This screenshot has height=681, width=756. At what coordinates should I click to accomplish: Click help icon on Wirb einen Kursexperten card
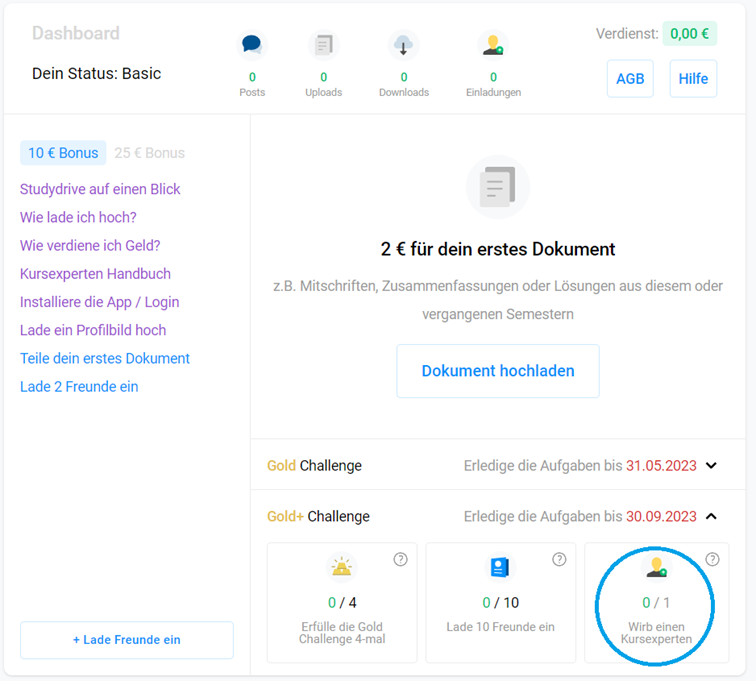[x=712, y=559]
